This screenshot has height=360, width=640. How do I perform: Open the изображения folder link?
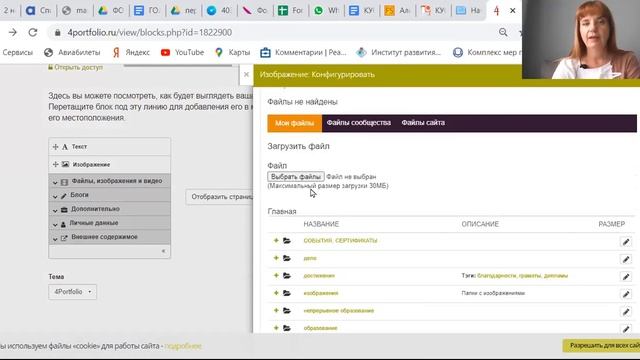pos(321,293)
